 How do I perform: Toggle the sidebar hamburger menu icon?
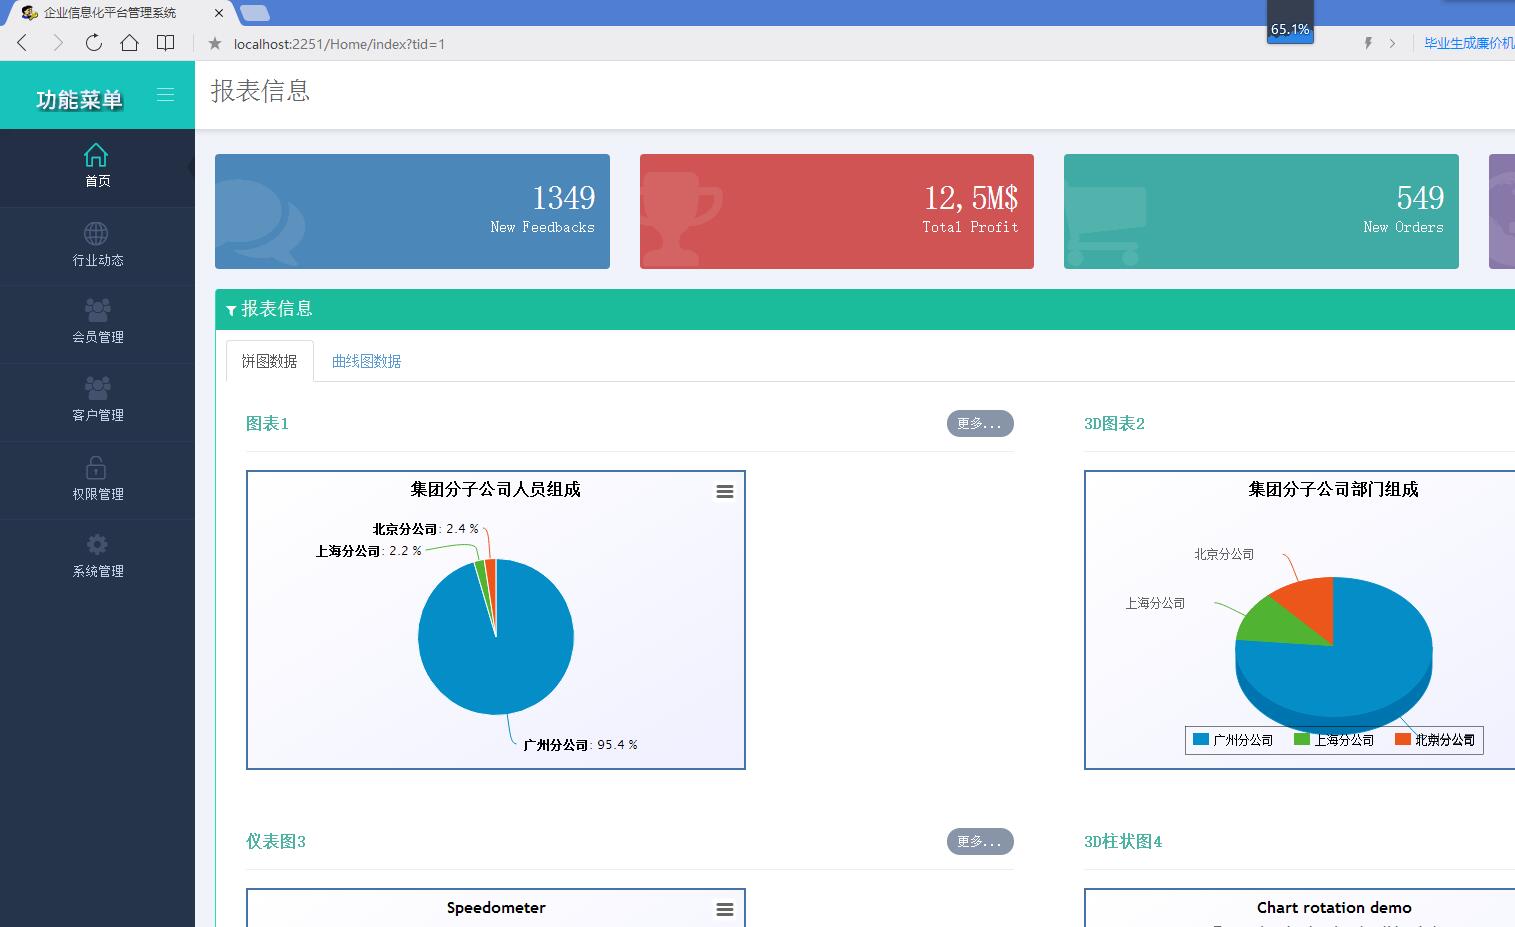click(165, 95)
